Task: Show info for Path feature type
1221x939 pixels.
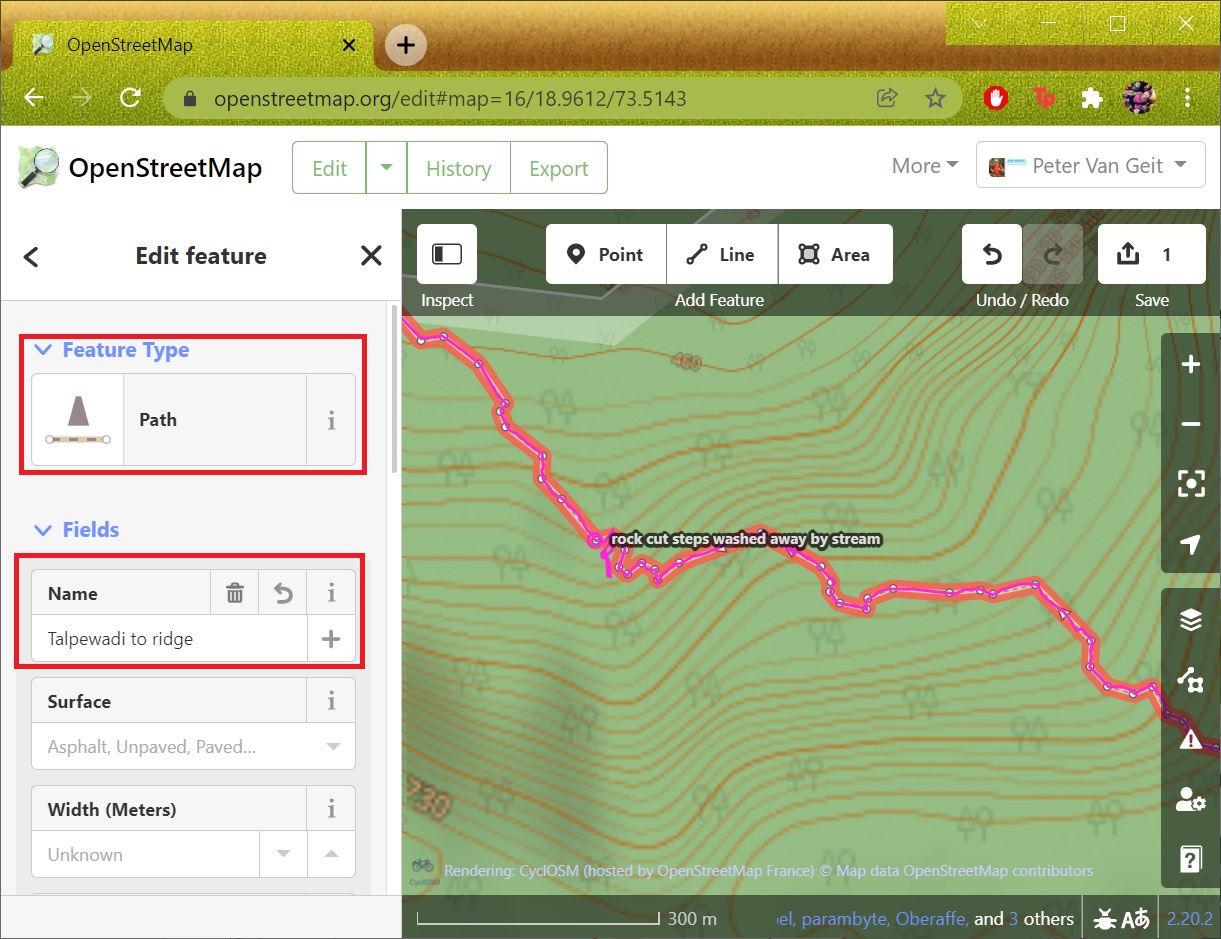Action: 331,420
